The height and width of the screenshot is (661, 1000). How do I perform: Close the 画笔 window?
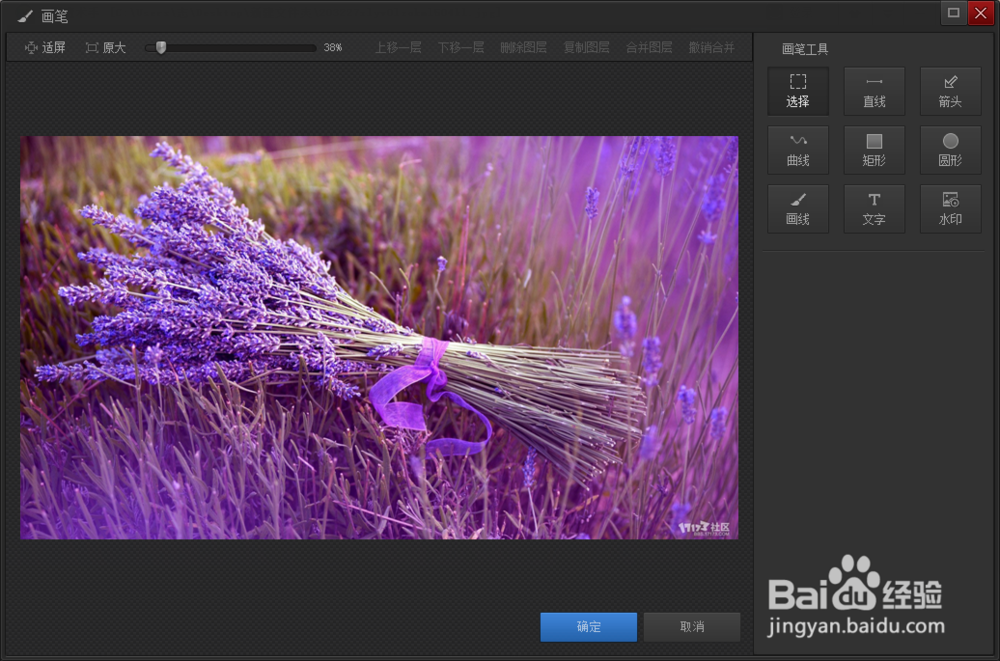pyautogui.click(x=981, y=13)
